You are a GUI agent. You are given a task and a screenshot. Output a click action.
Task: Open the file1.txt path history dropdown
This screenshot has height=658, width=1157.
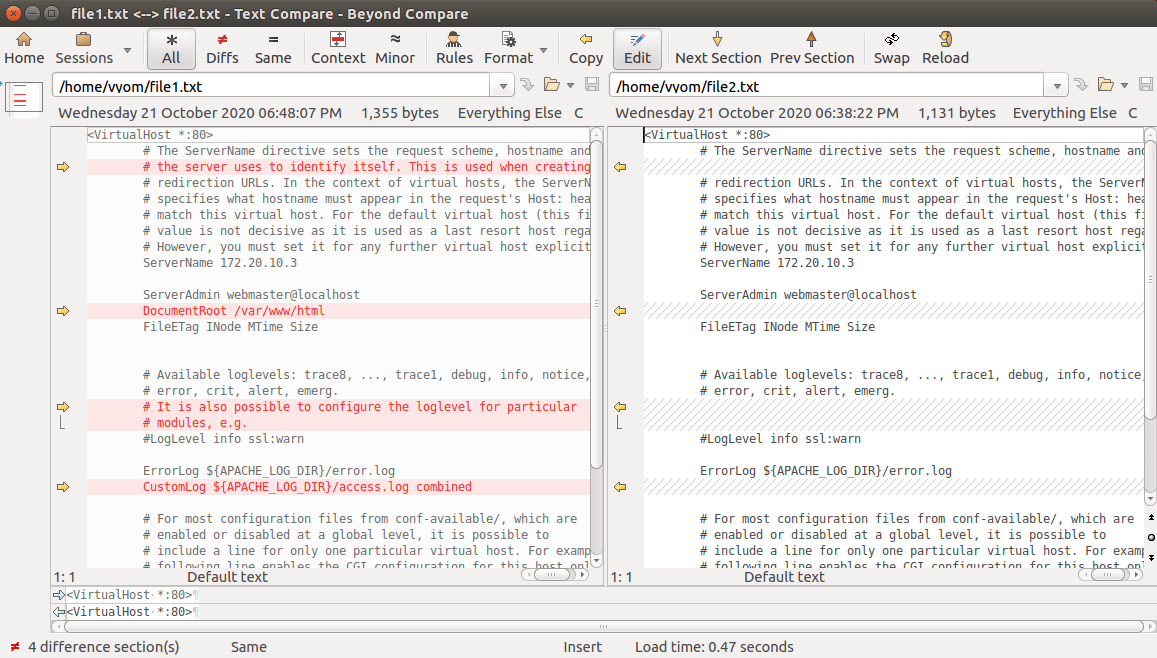point(502,85)
